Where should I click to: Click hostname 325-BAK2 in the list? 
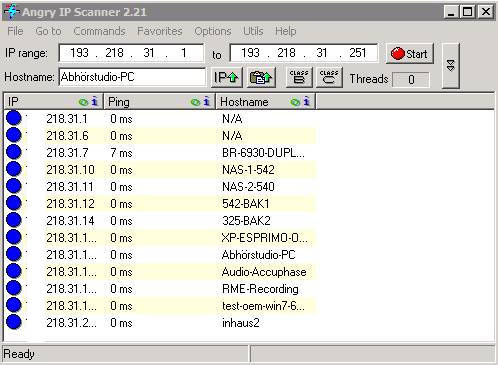pos(246,221)
